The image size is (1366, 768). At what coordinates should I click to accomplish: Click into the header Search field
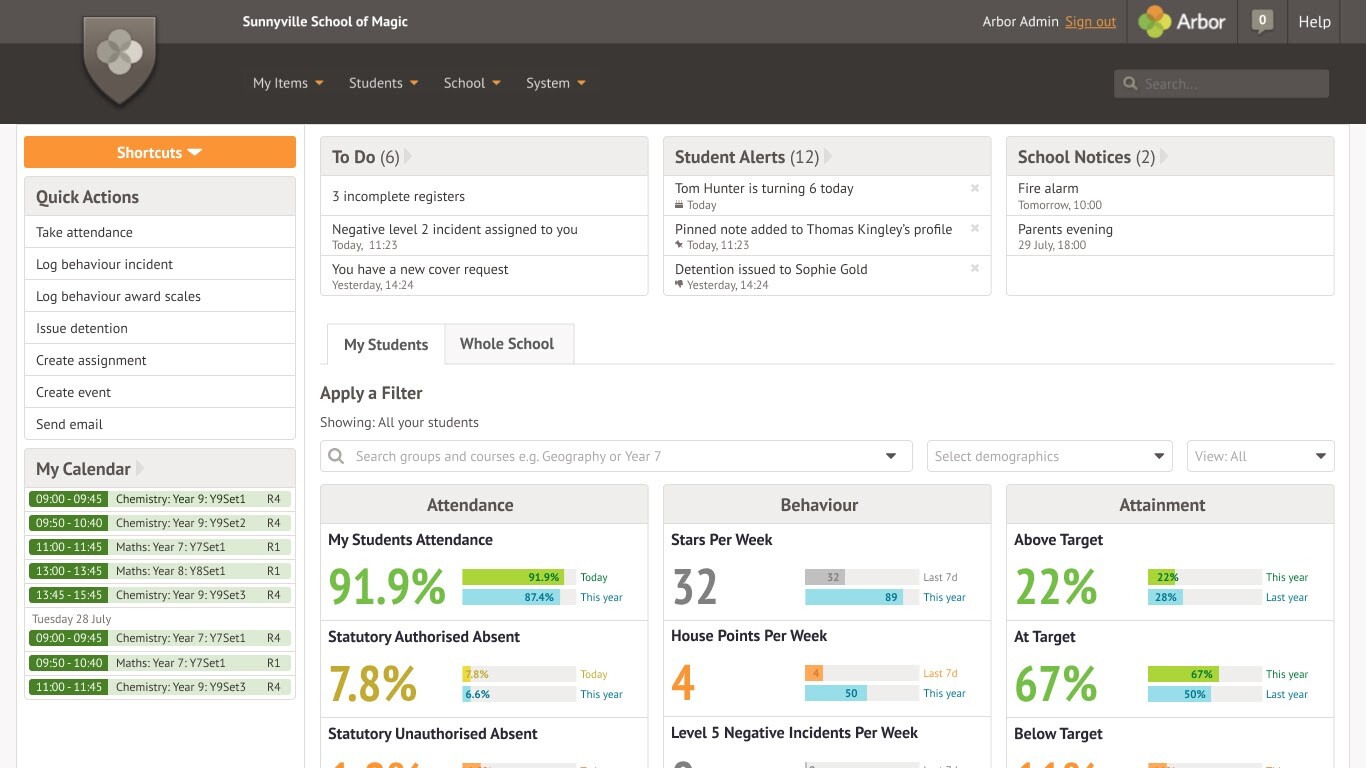coord(1221,84)
